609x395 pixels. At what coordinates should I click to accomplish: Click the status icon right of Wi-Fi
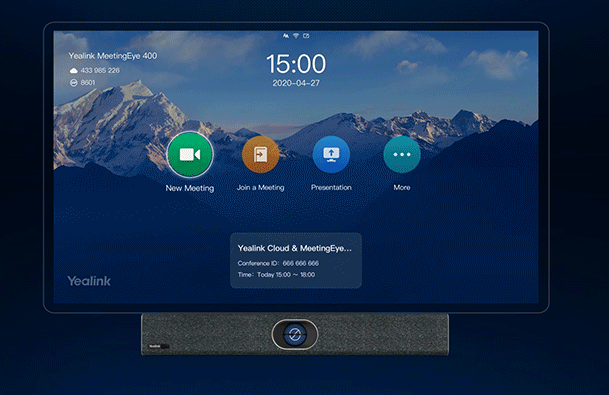click(x=306, y=36)
